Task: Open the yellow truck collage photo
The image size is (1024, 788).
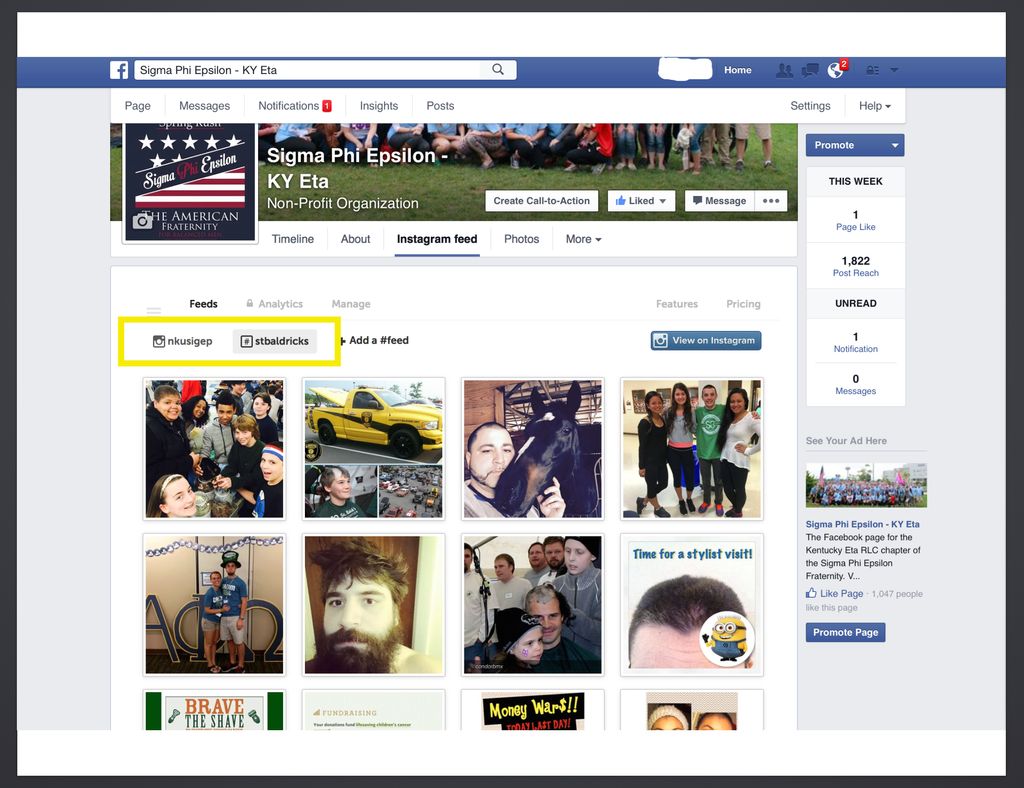Action: coord(374,449)
